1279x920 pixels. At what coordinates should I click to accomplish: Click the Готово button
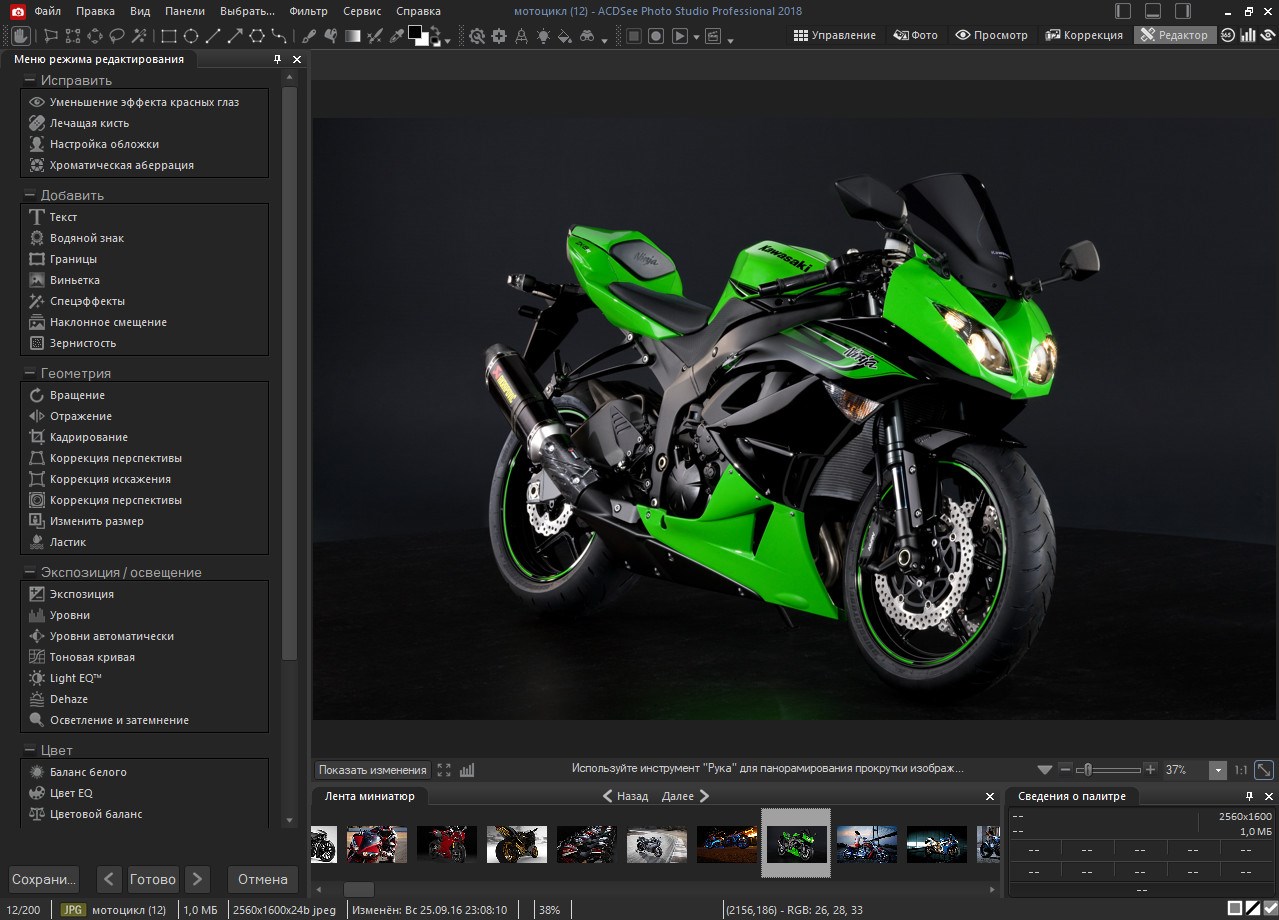153,880
